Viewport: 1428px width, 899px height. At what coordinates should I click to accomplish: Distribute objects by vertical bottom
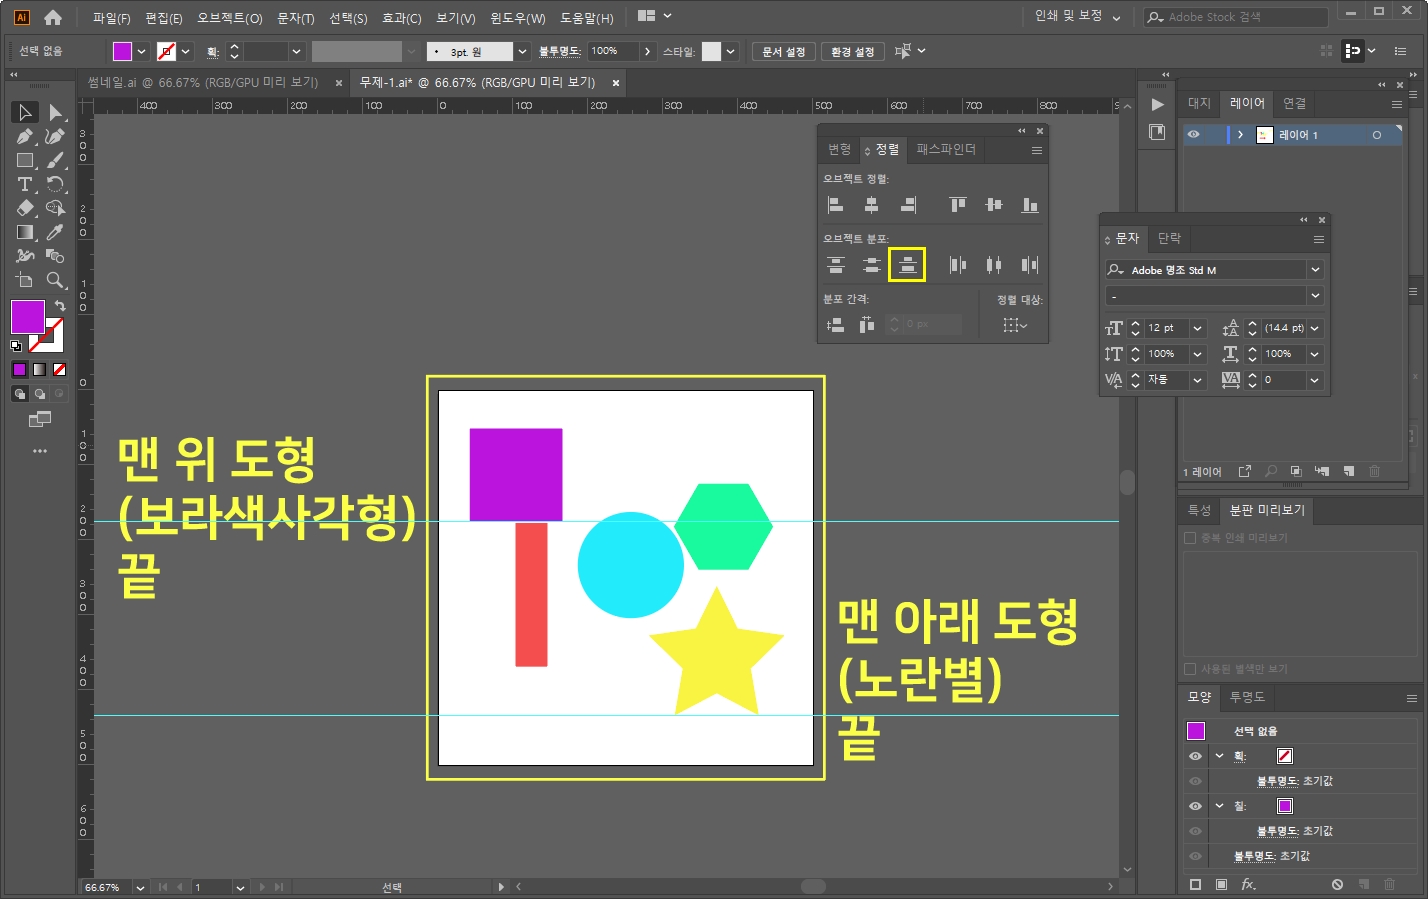point(907,265)
